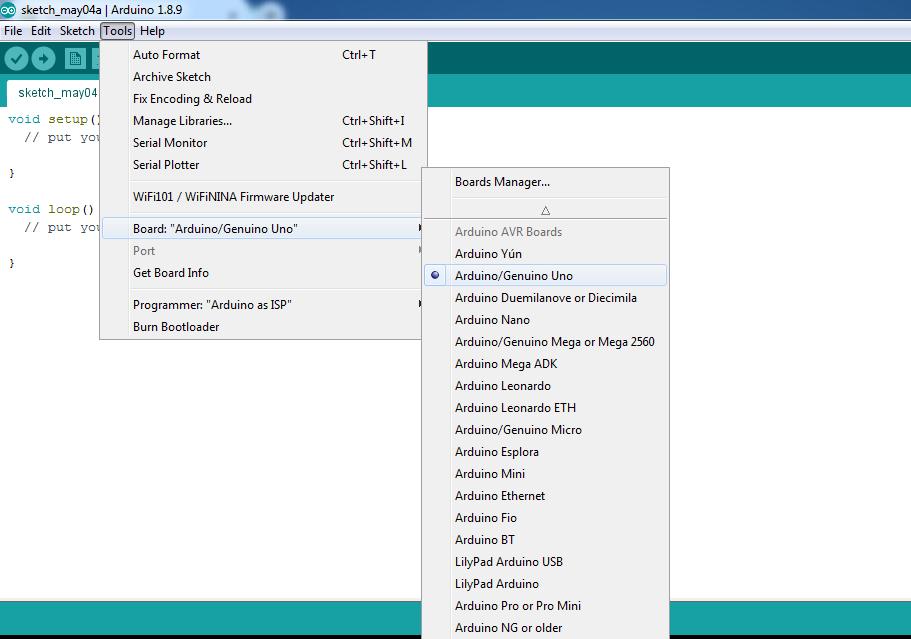Choose Auto Format
The width and height of the screenshot is (911, 639).
261,55
